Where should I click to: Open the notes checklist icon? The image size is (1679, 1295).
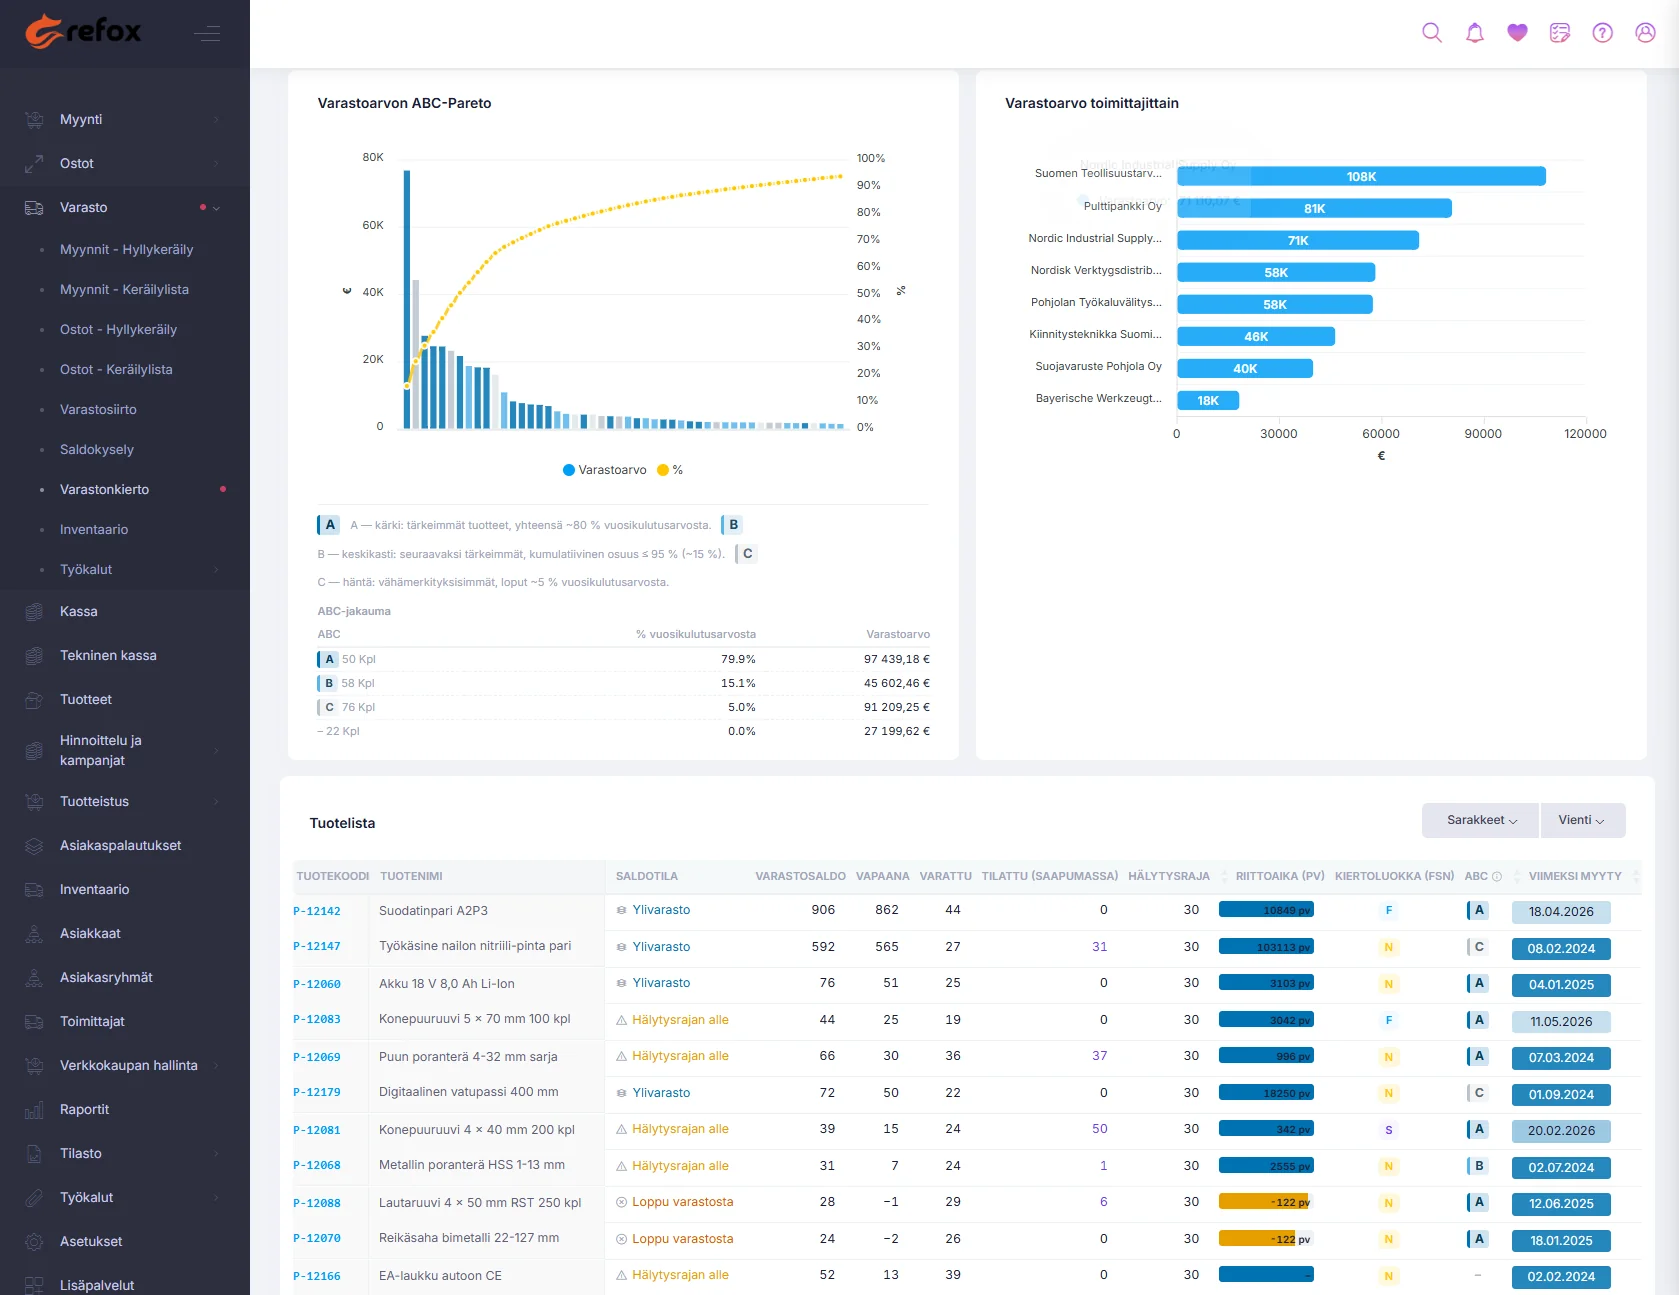pos(1560,33)
